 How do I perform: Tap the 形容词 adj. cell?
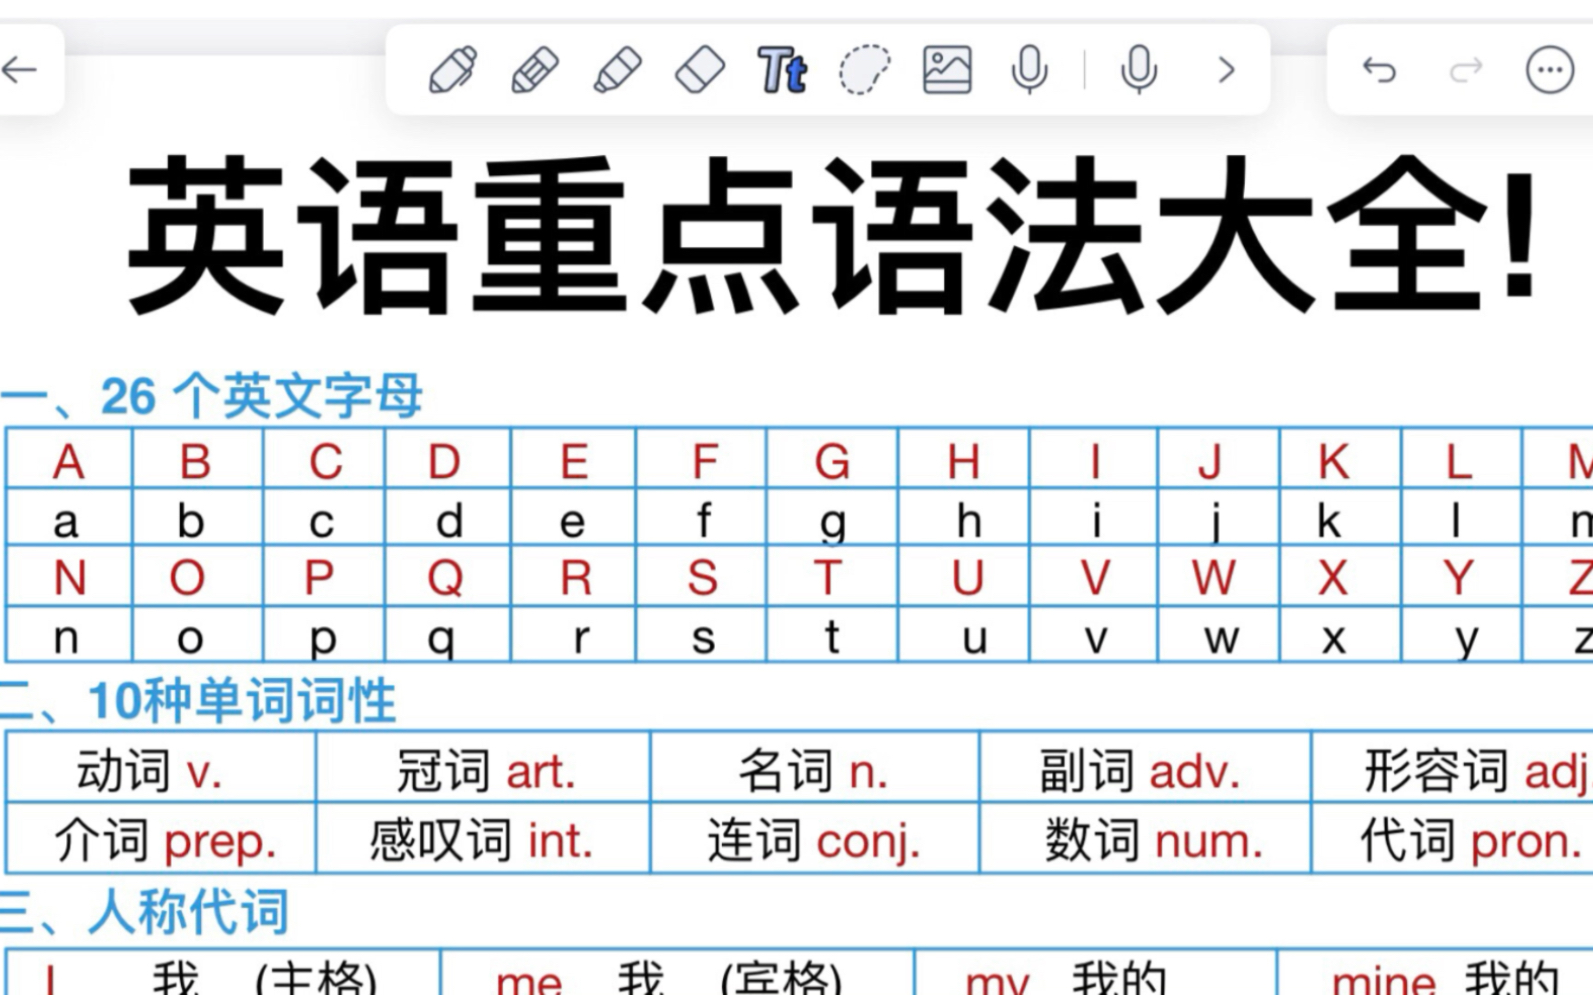click(x=1453, y=768)
